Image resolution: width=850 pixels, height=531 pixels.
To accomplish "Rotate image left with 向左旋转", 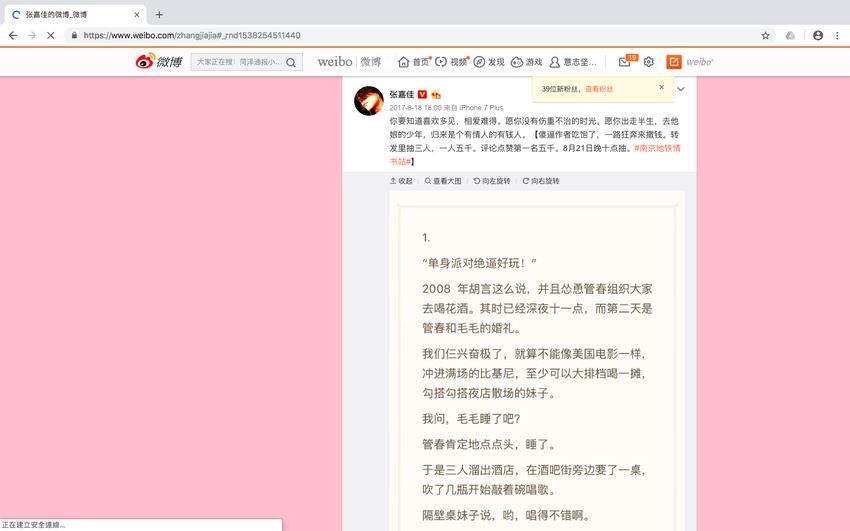I will 491,181.
